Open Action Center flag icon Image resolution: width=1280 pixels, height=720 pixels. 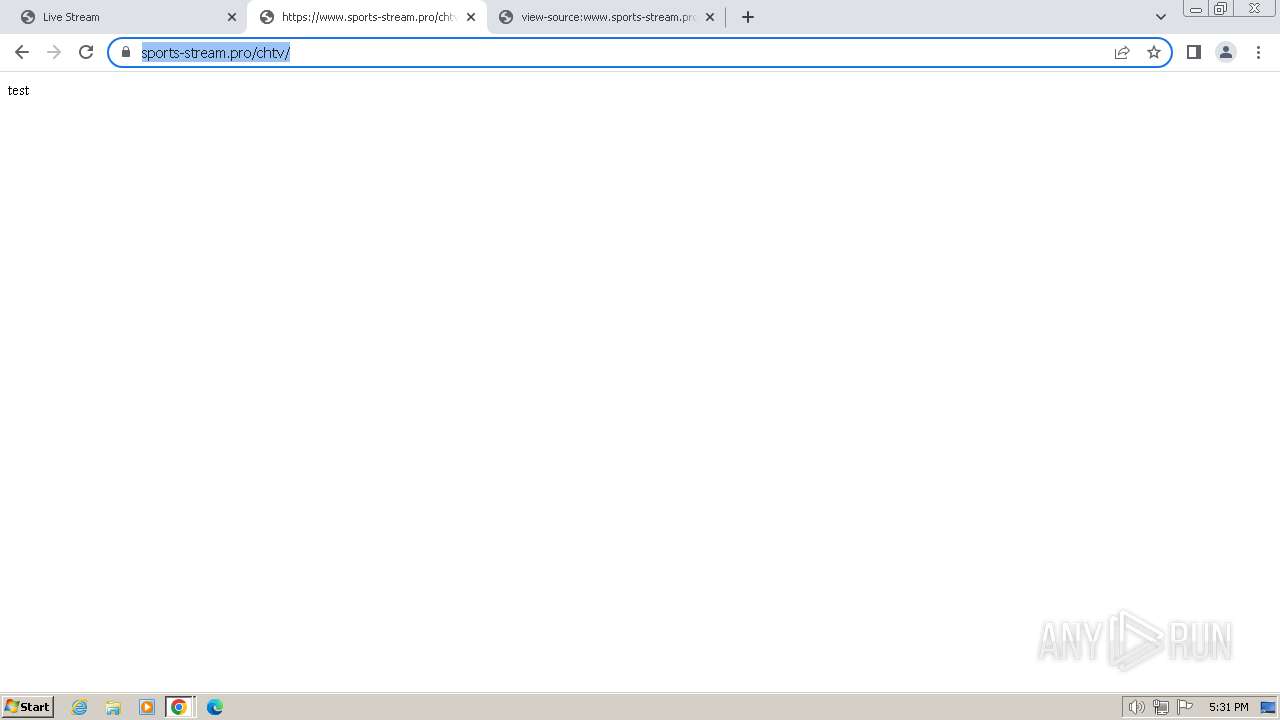(1185, 707)
